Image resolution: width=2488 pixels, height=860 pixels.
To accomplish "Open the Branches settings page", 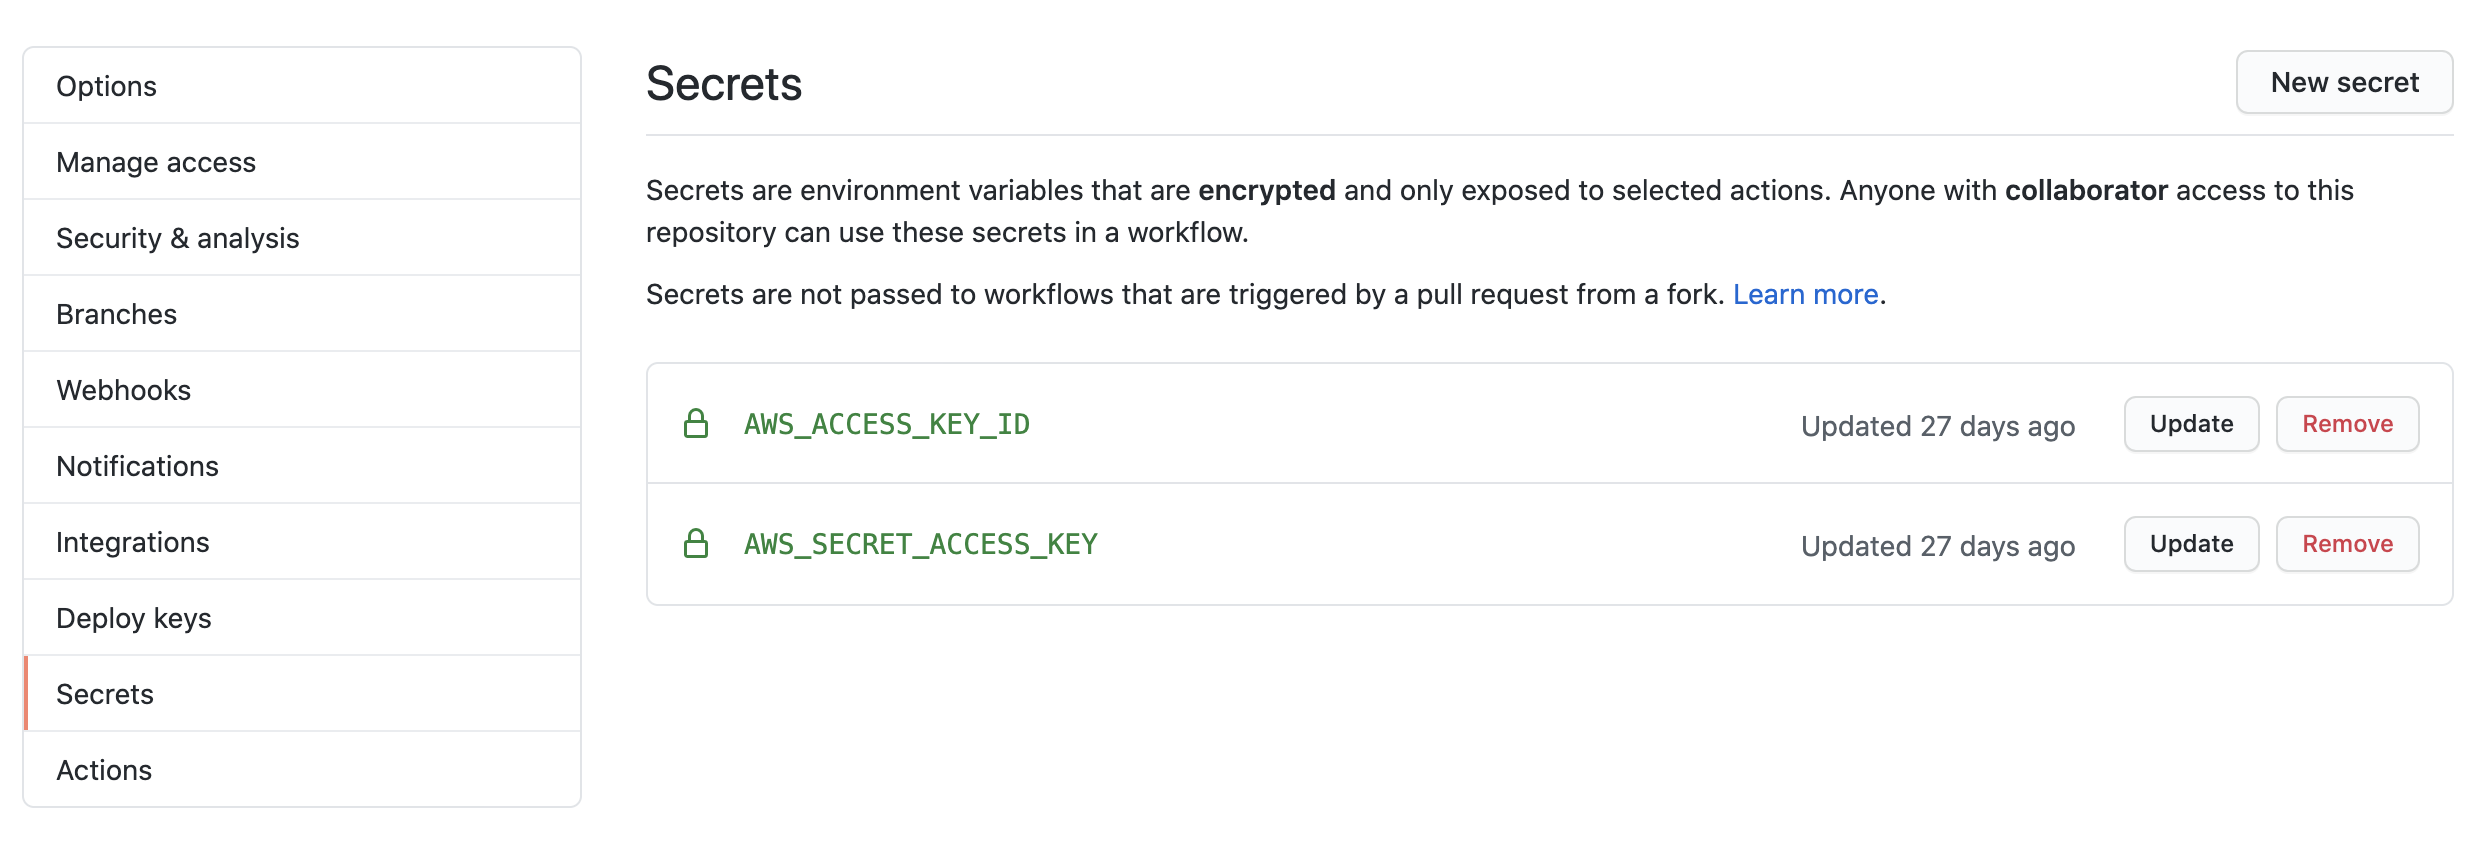I will pyautogui.click(x=116, y=314).
